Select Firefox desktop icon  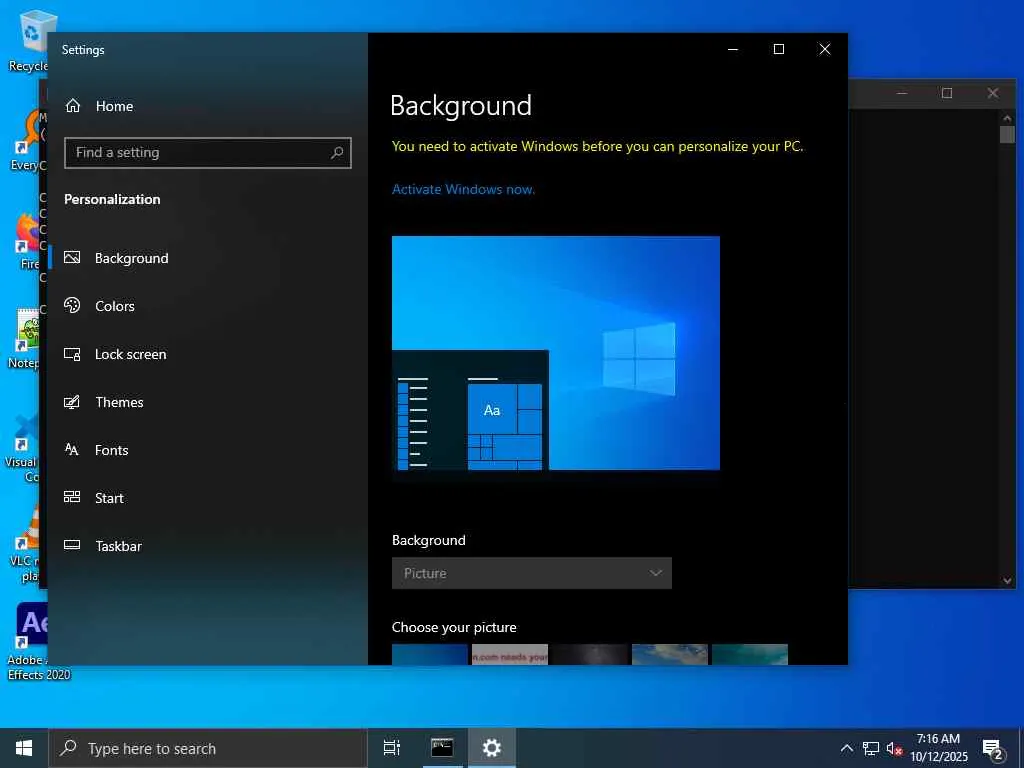[27, 240]
